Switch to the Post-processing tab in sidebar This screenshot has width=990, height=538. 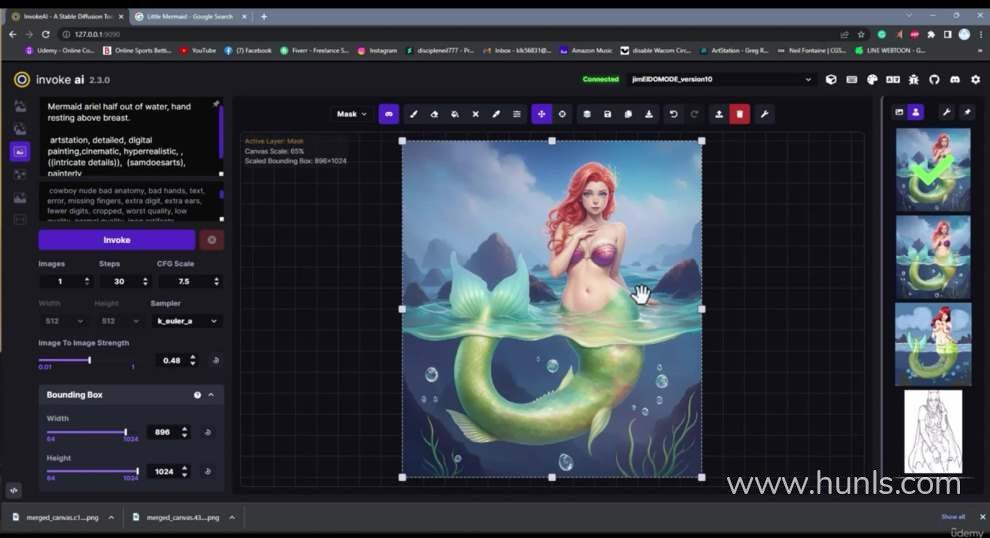pyautogui.click(x=20, y=198)
